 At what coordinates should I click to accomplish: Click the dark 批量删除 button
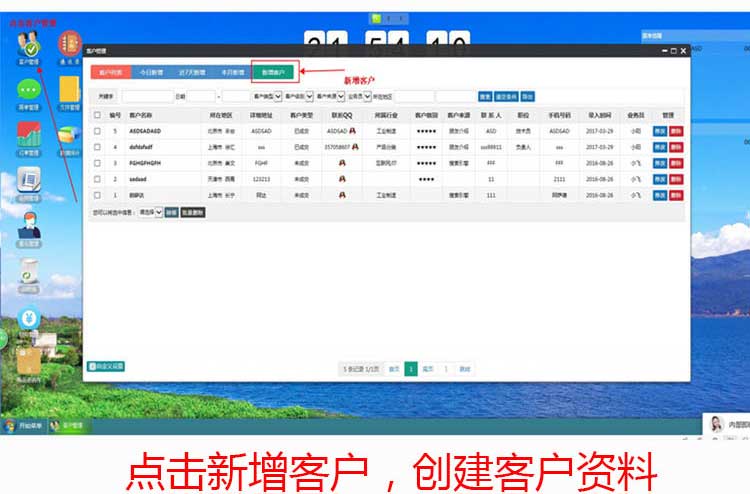193,212
